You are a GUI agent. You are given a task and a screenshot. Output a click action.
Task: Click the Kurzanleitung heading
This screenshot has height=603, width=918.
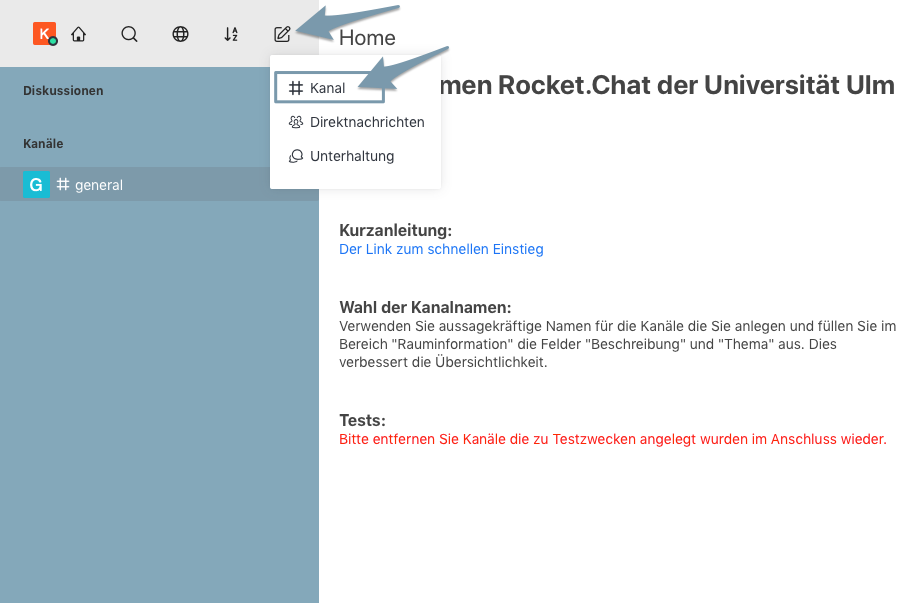[396, 230]
